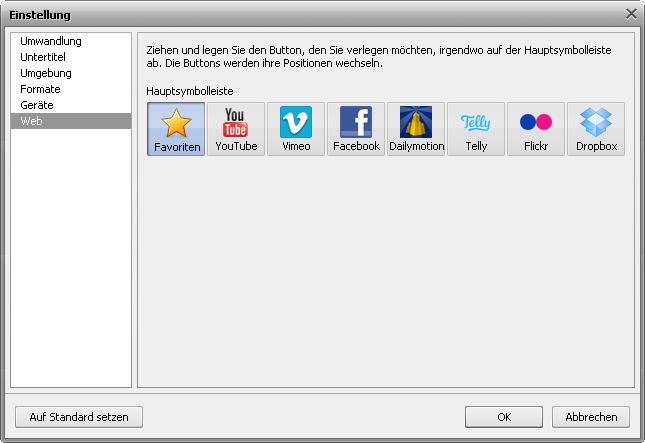Select the Web settings category
The height and width of the screenshot is (443, 645).
pos(71,121)
